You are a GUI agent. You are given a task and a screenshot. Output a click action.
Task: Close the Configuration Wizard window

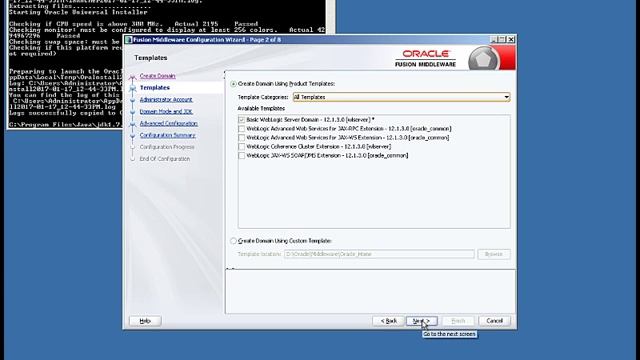tap(511, 40)
